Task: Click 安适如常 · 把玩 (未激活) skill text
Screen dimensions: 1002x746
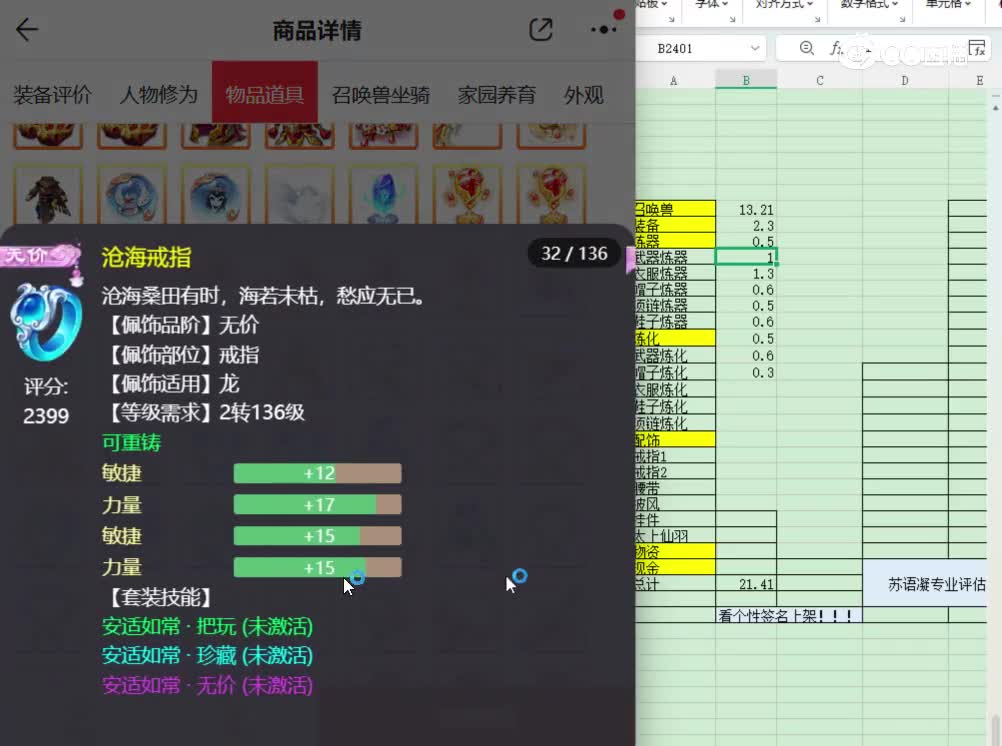Action: (208, 626)
